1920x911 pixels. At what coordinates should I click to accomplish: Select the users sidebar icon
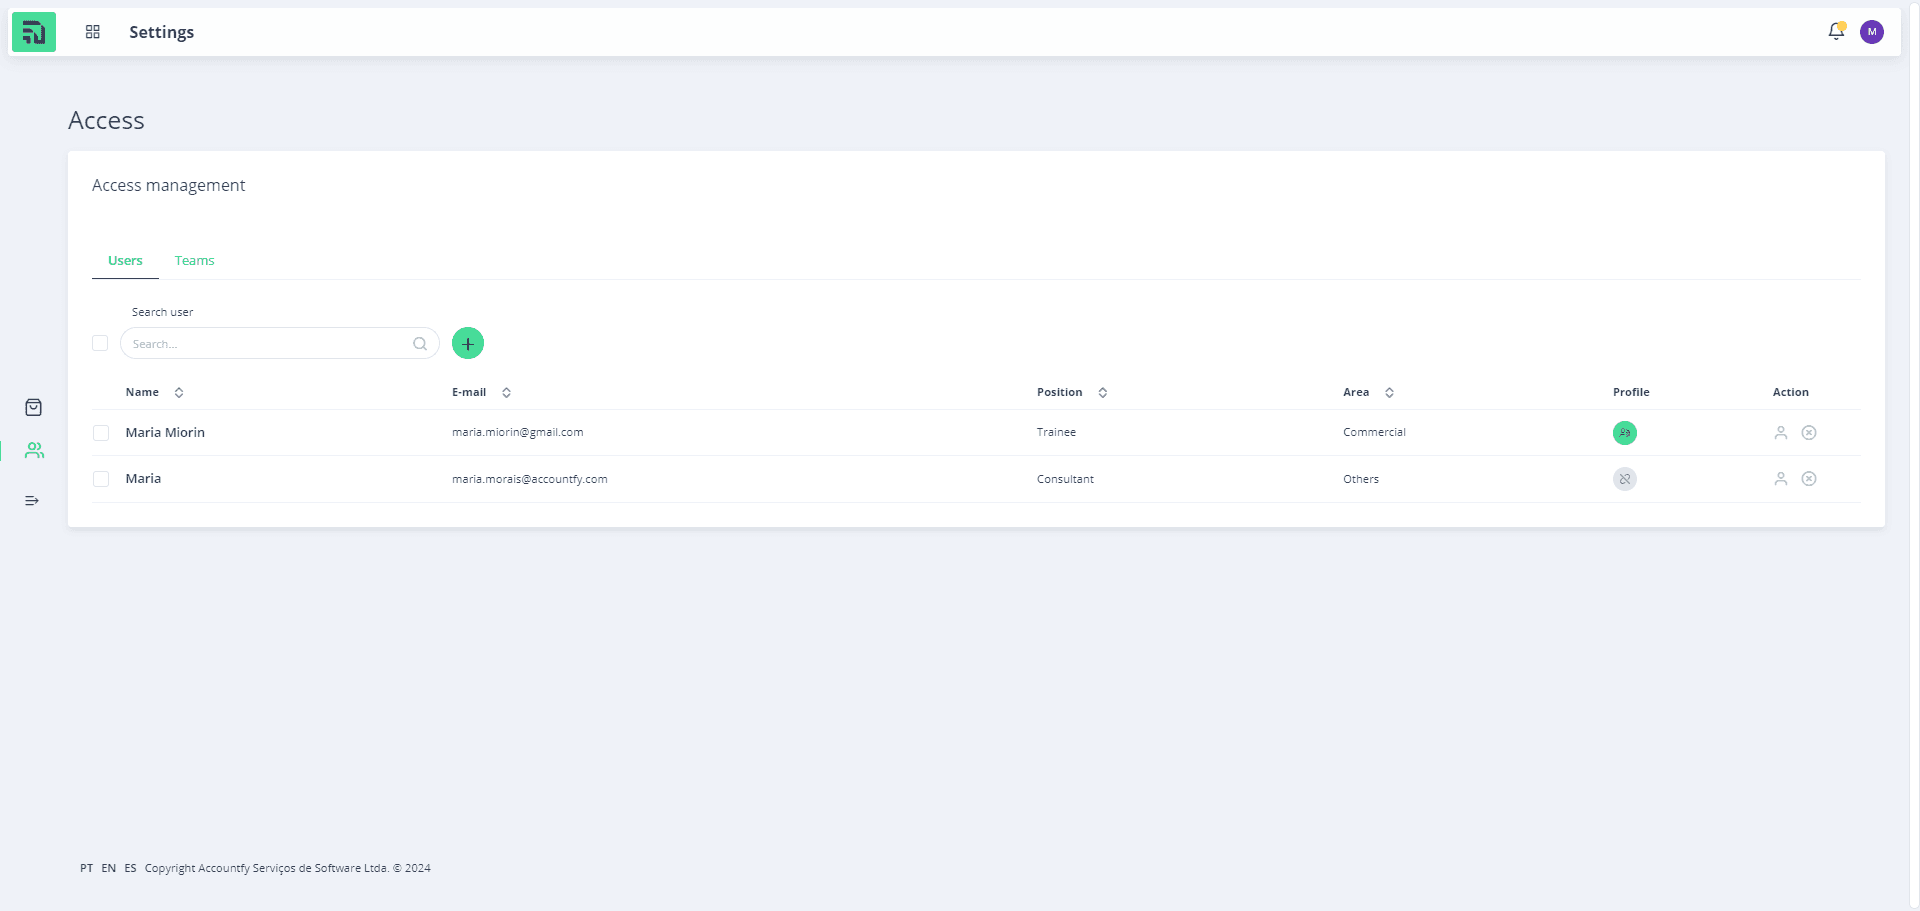(34, 451)
